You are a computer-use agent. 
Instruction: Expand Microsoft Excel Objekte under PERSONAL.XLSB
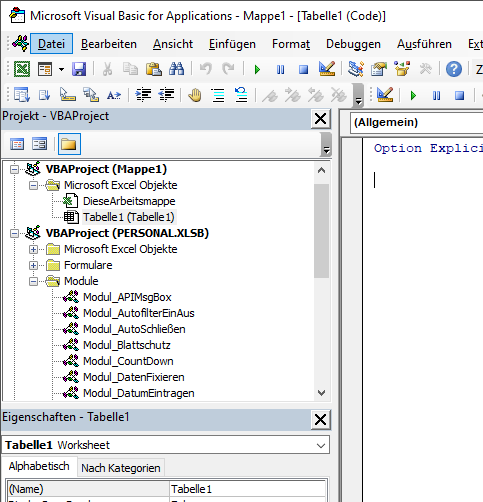pos(33,249)
